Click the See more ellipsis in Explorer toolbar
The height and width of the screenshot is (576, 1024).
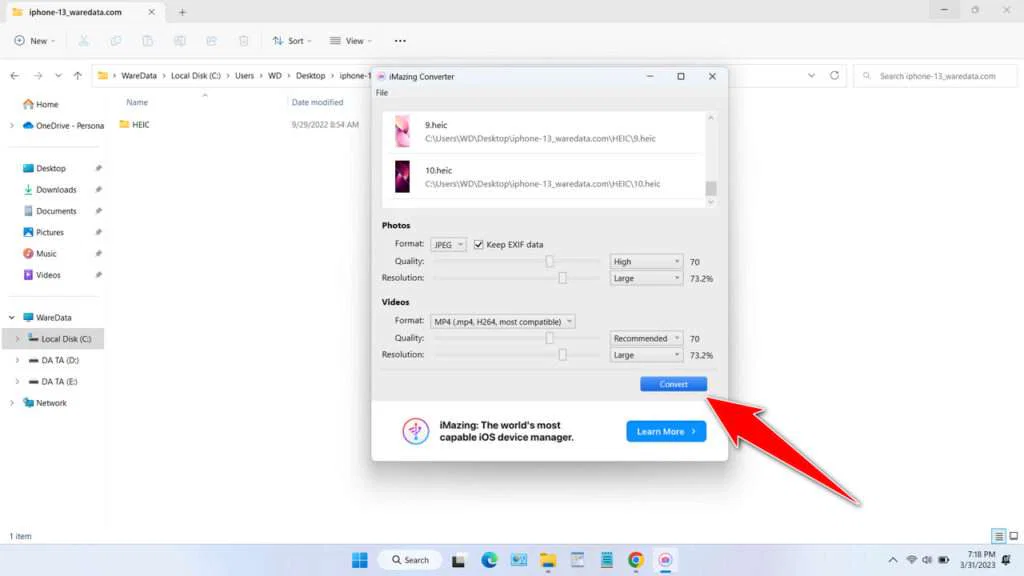pos(399,40)
